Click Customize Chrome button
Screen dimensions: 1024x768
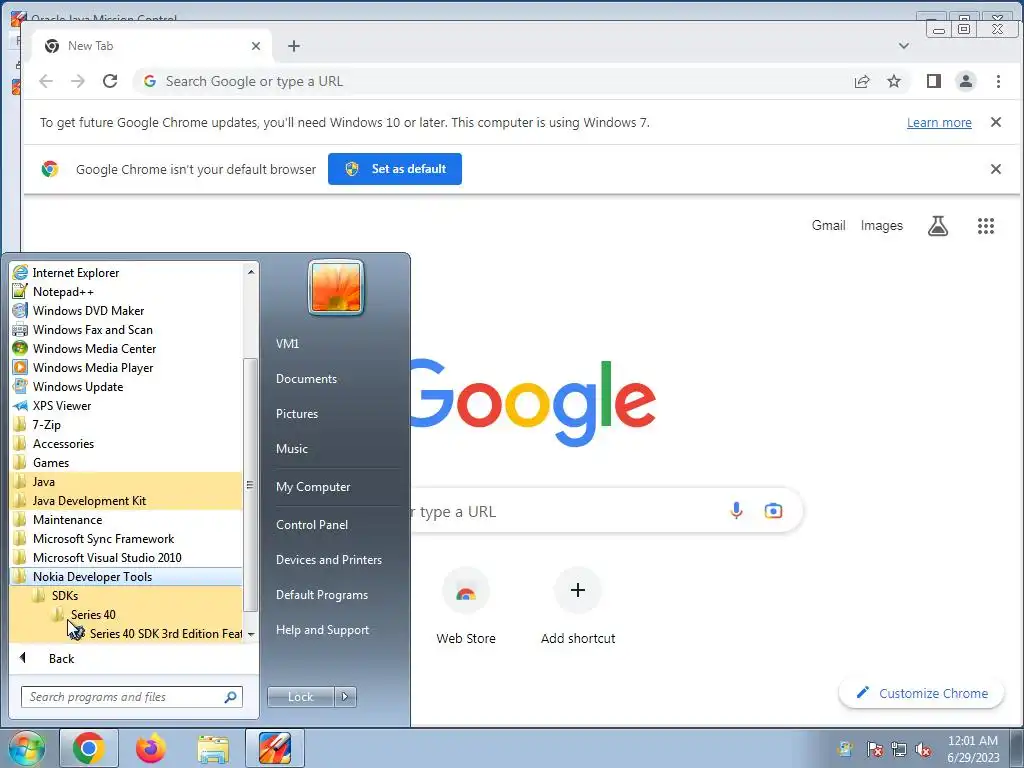pyautogui.click(x=921, y=694)
